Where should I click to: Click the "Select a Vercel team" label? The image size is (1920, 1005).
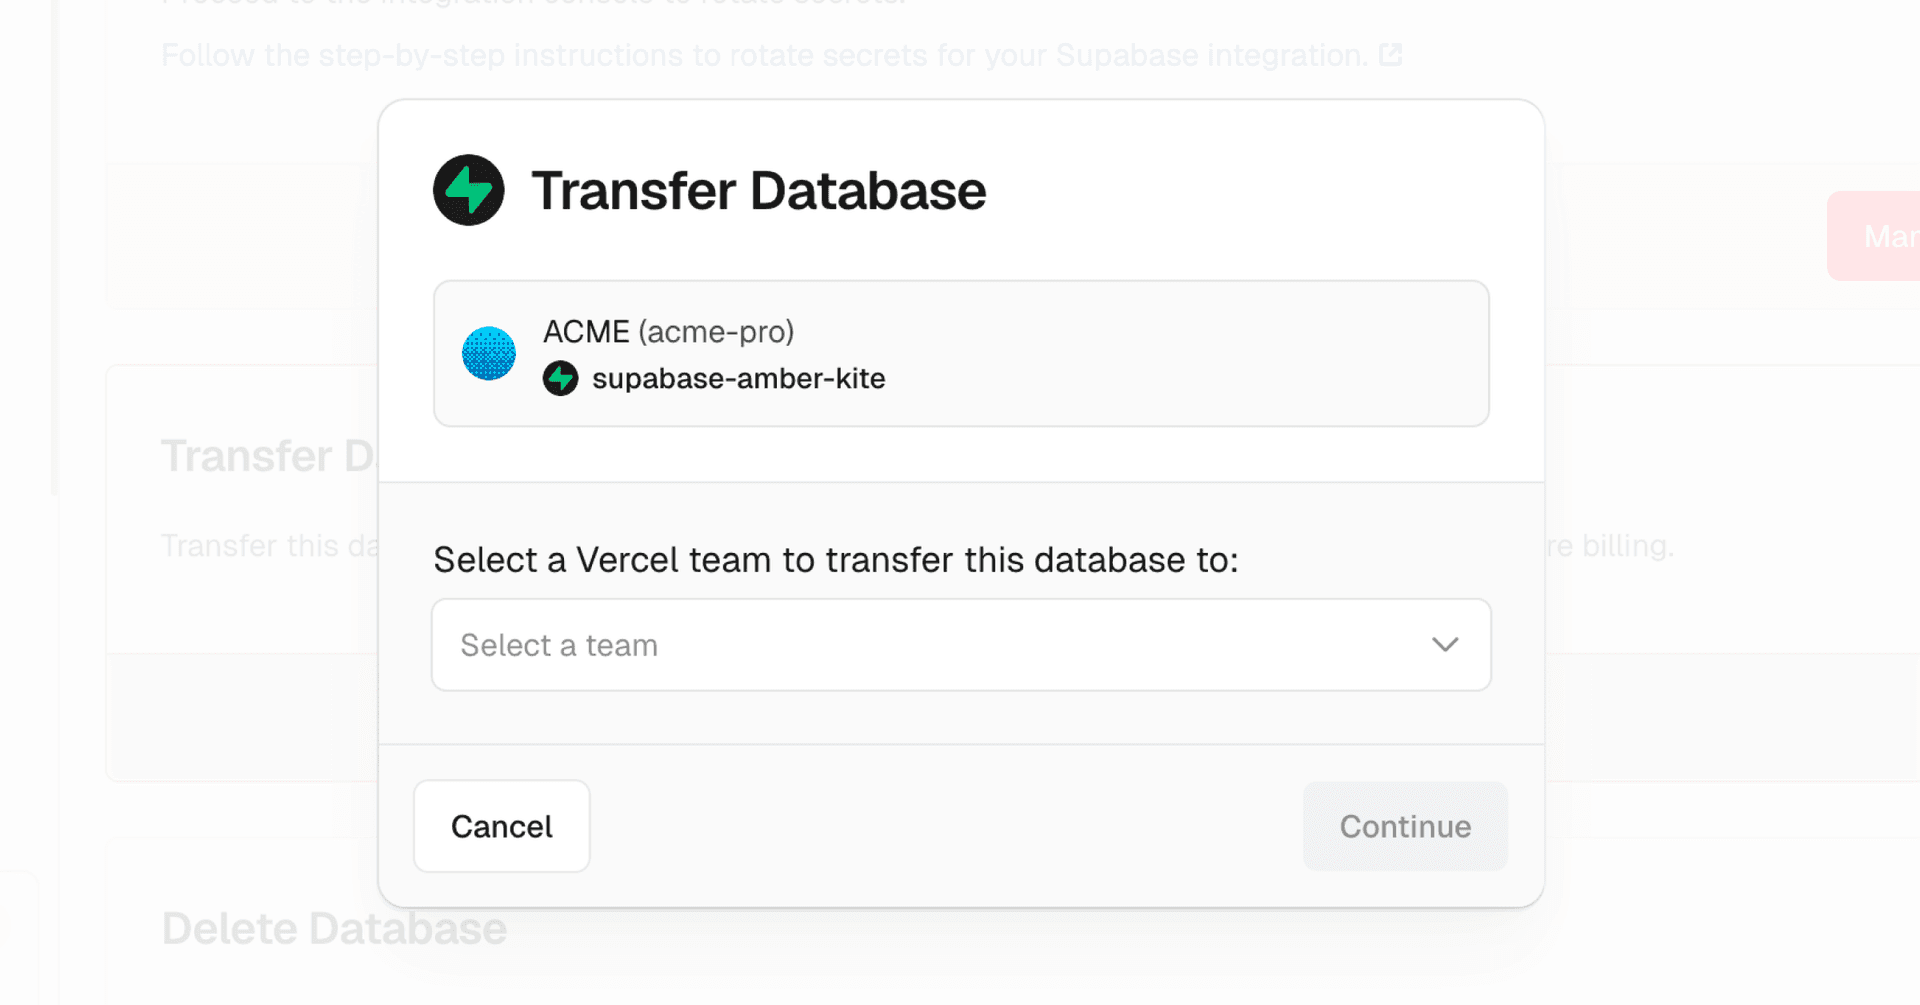[835, 560]
